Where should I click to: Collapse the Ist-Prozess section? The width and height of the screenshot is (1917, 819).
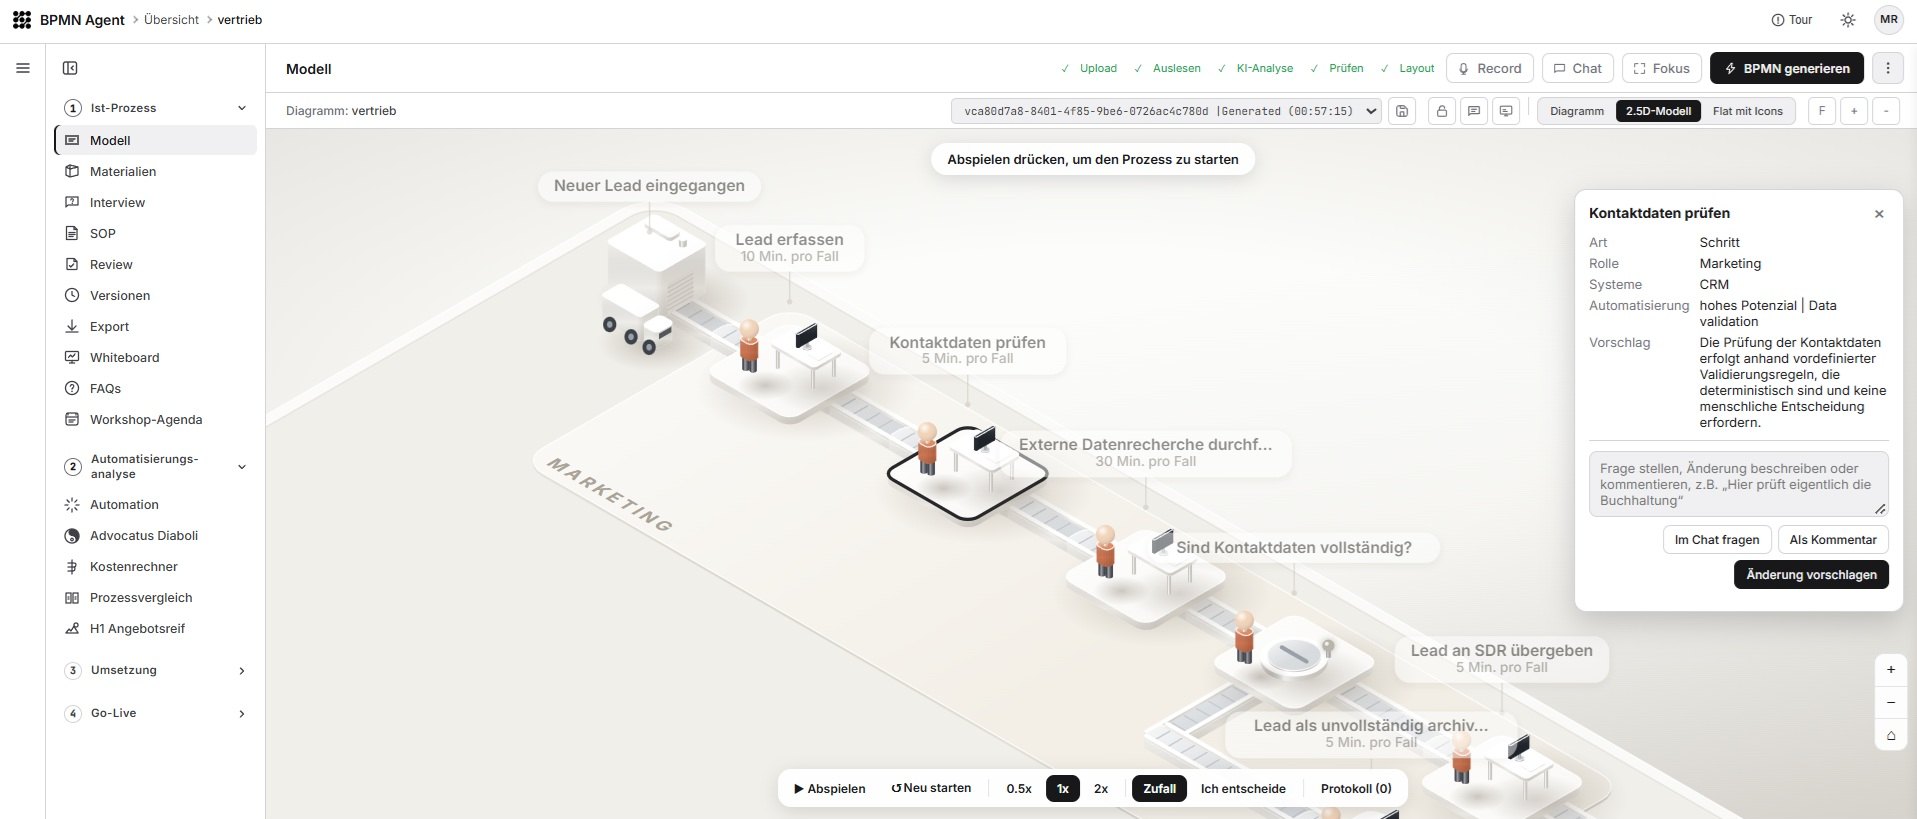tap(242, 108)
